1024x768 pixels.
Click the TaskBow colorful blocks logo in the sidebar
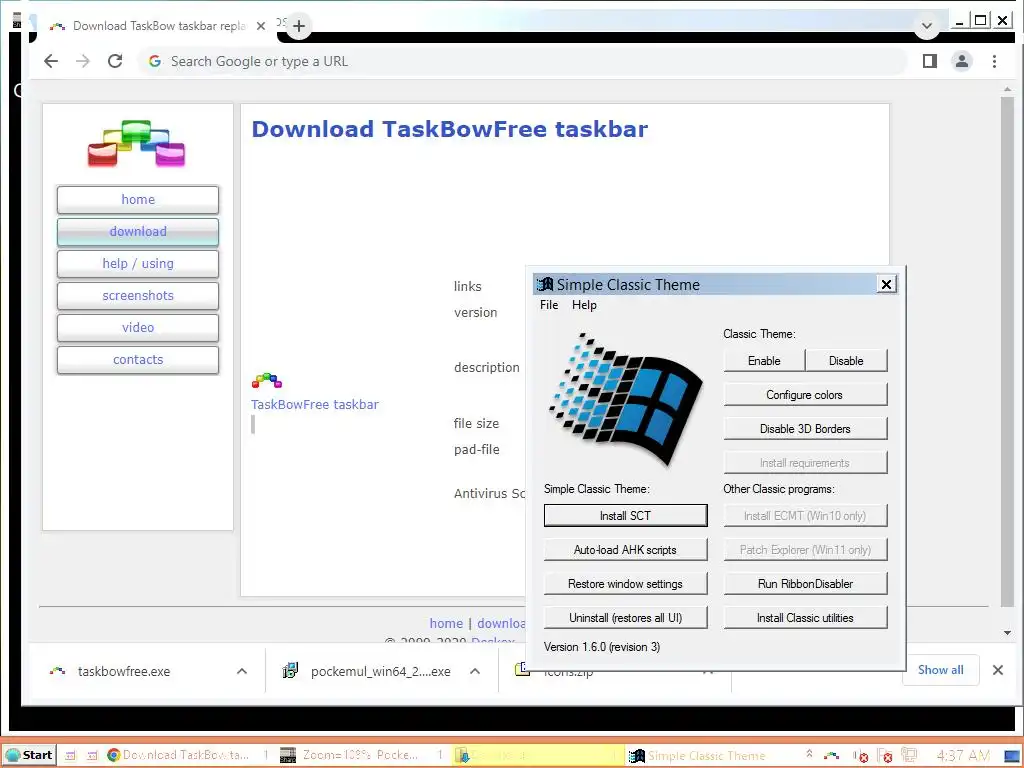coord(136,143)
